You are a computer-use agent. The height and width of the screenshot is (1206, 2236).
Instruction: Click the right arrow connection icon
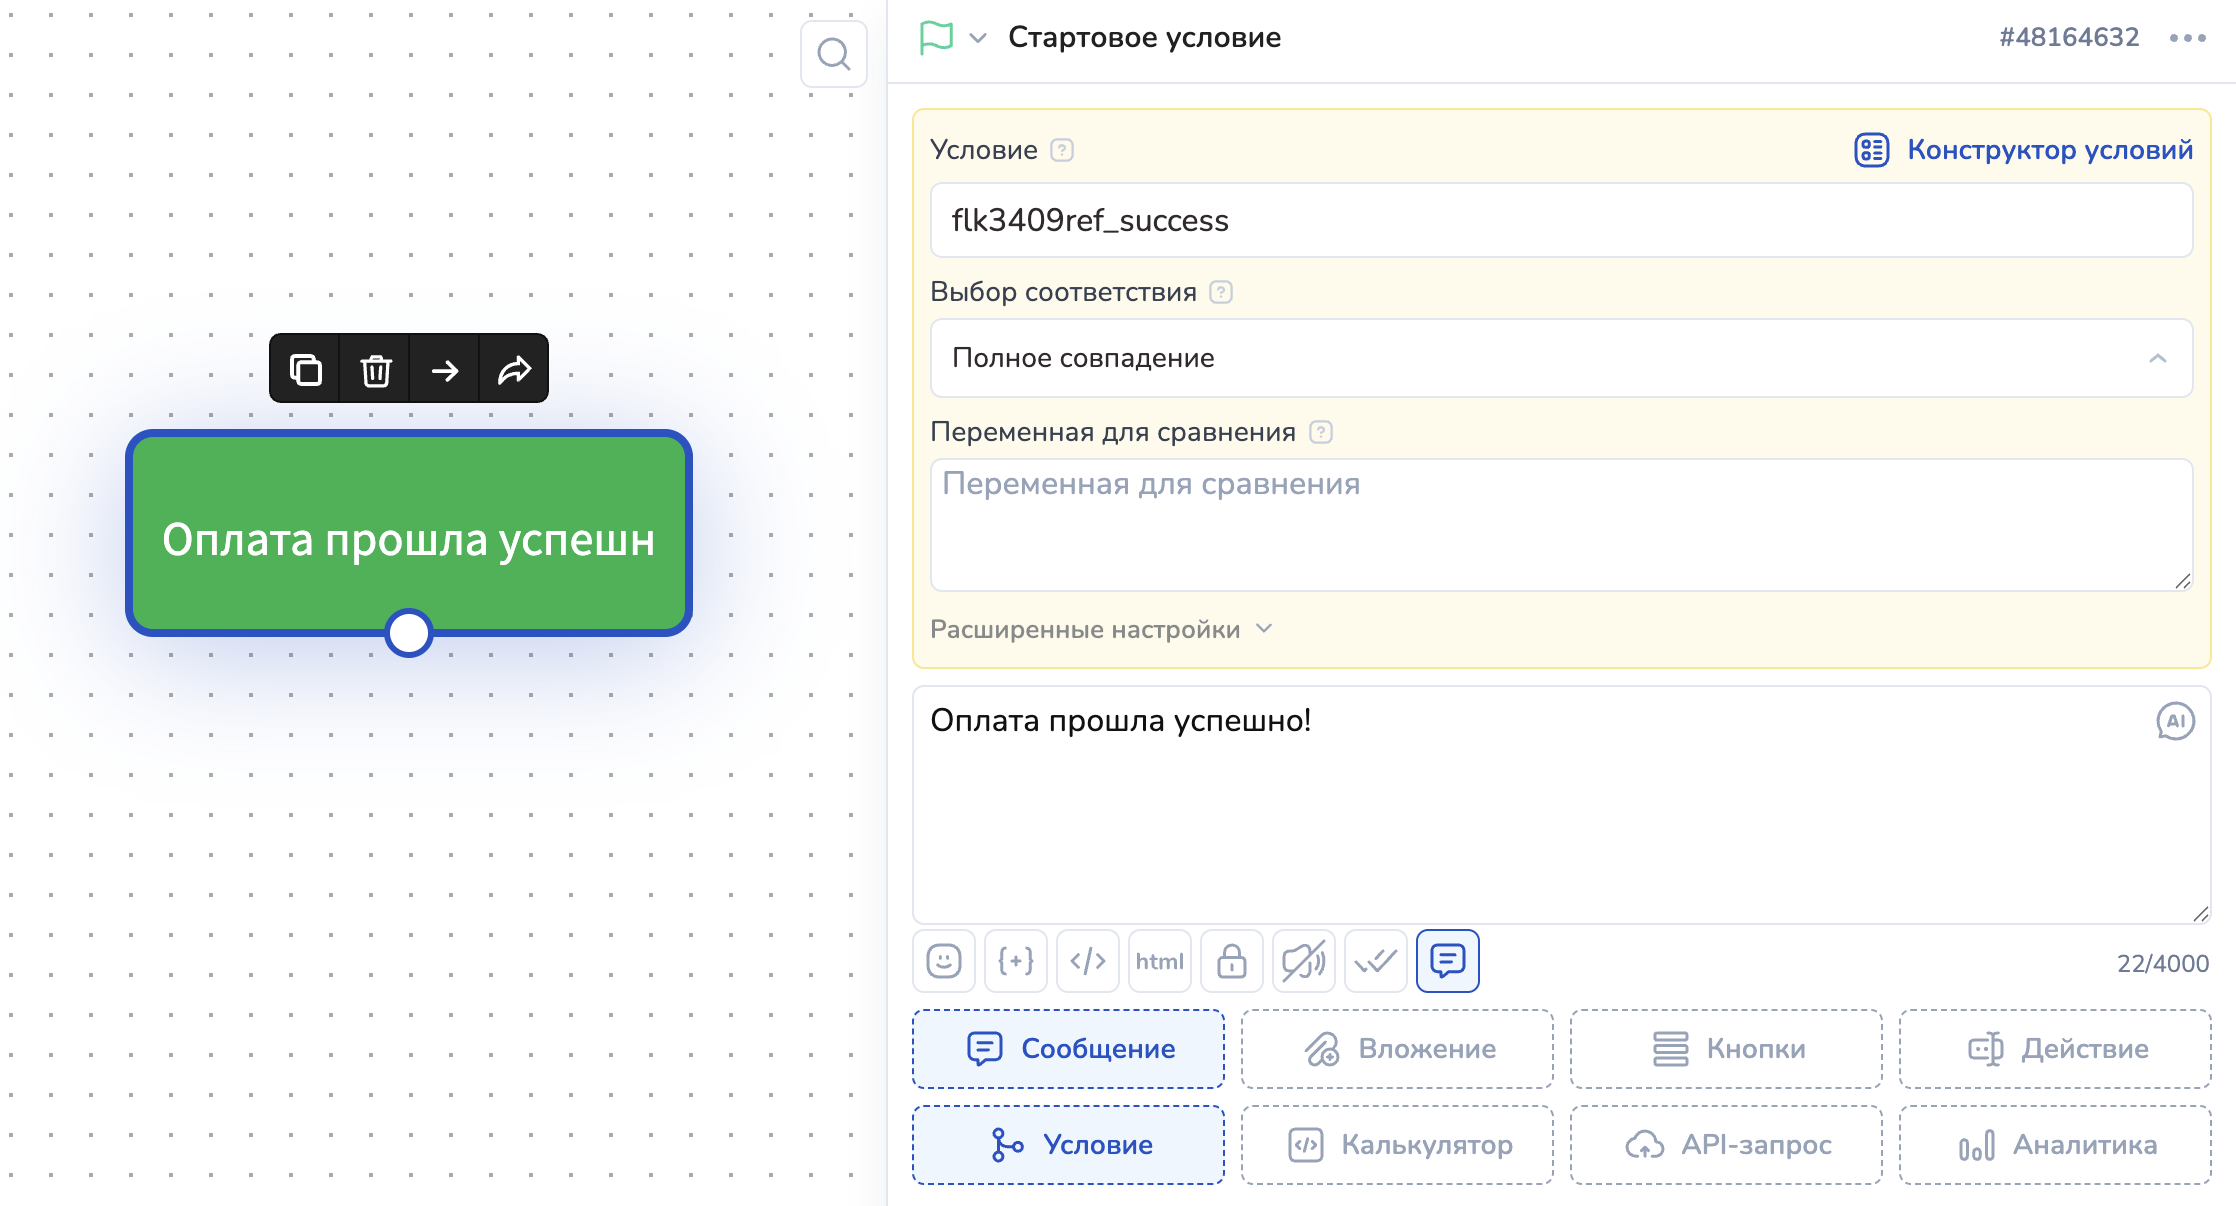[x=445, y=370]
